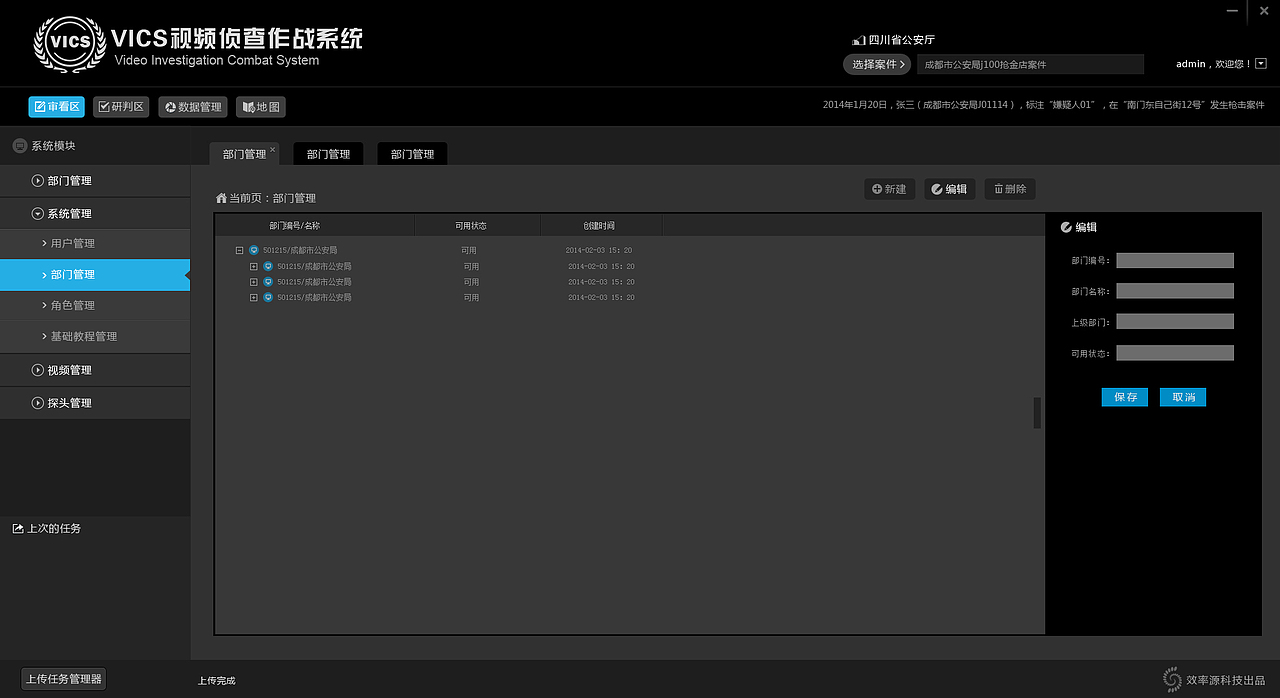Click the 效率源科技出品 swirl logo
Screen dimensions: 1280x698
[x=1172, y=679]
